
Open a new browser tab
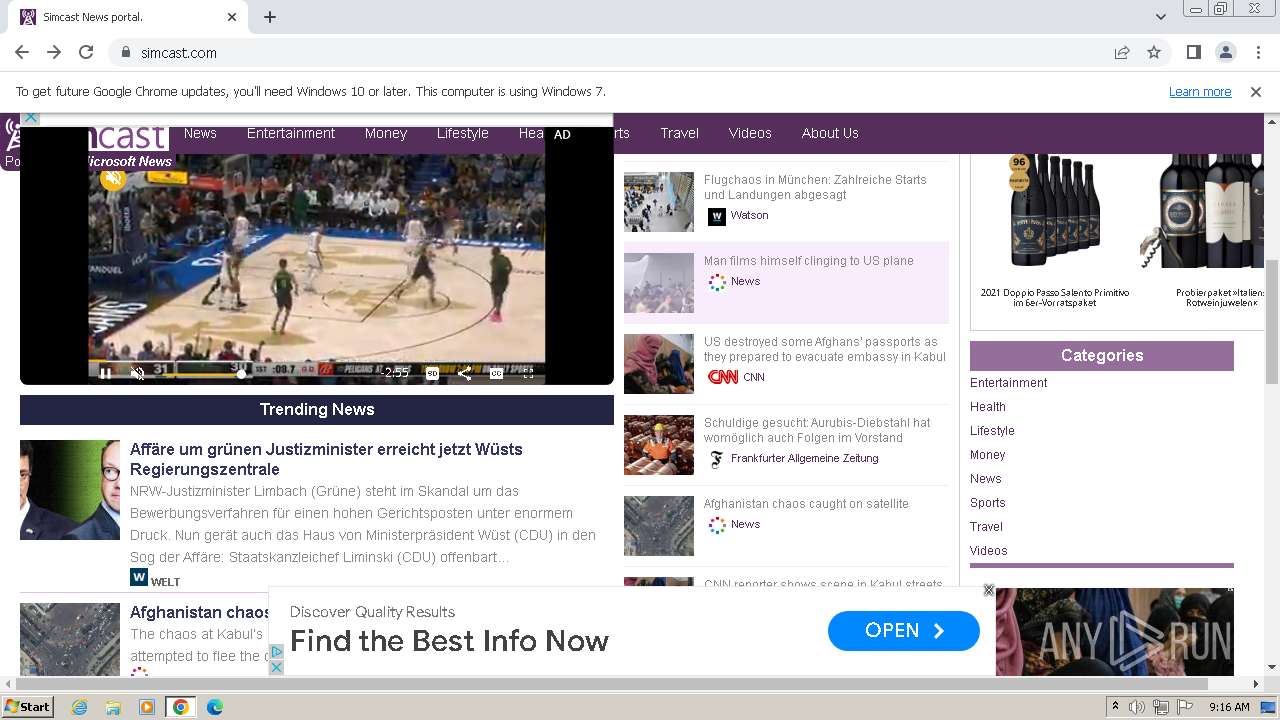(x=270, y=17)
